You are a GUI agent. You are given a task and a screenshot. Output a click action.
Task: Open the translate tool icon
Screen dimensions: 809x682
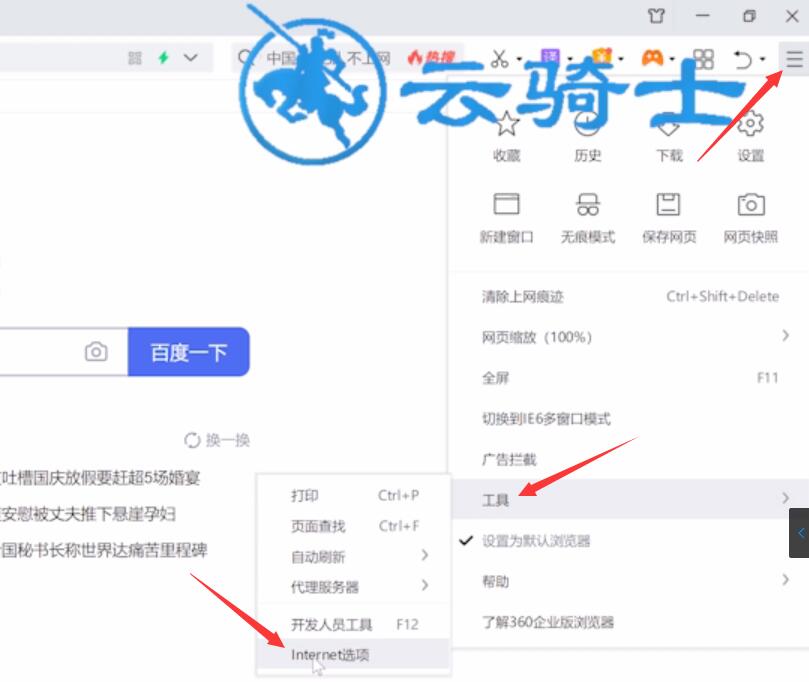tap(550, 57)
